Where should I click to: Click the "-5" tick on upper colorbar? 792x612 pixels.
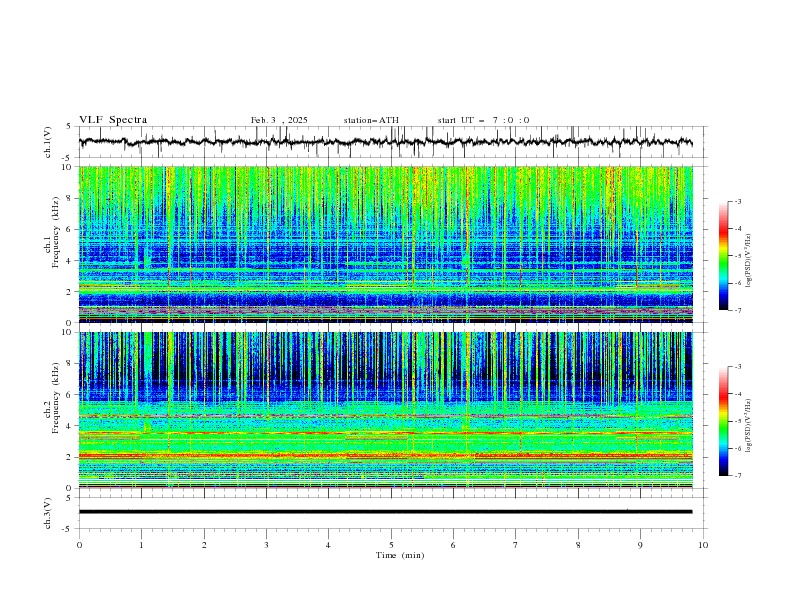pyautogui.click(x=737, y=256)
